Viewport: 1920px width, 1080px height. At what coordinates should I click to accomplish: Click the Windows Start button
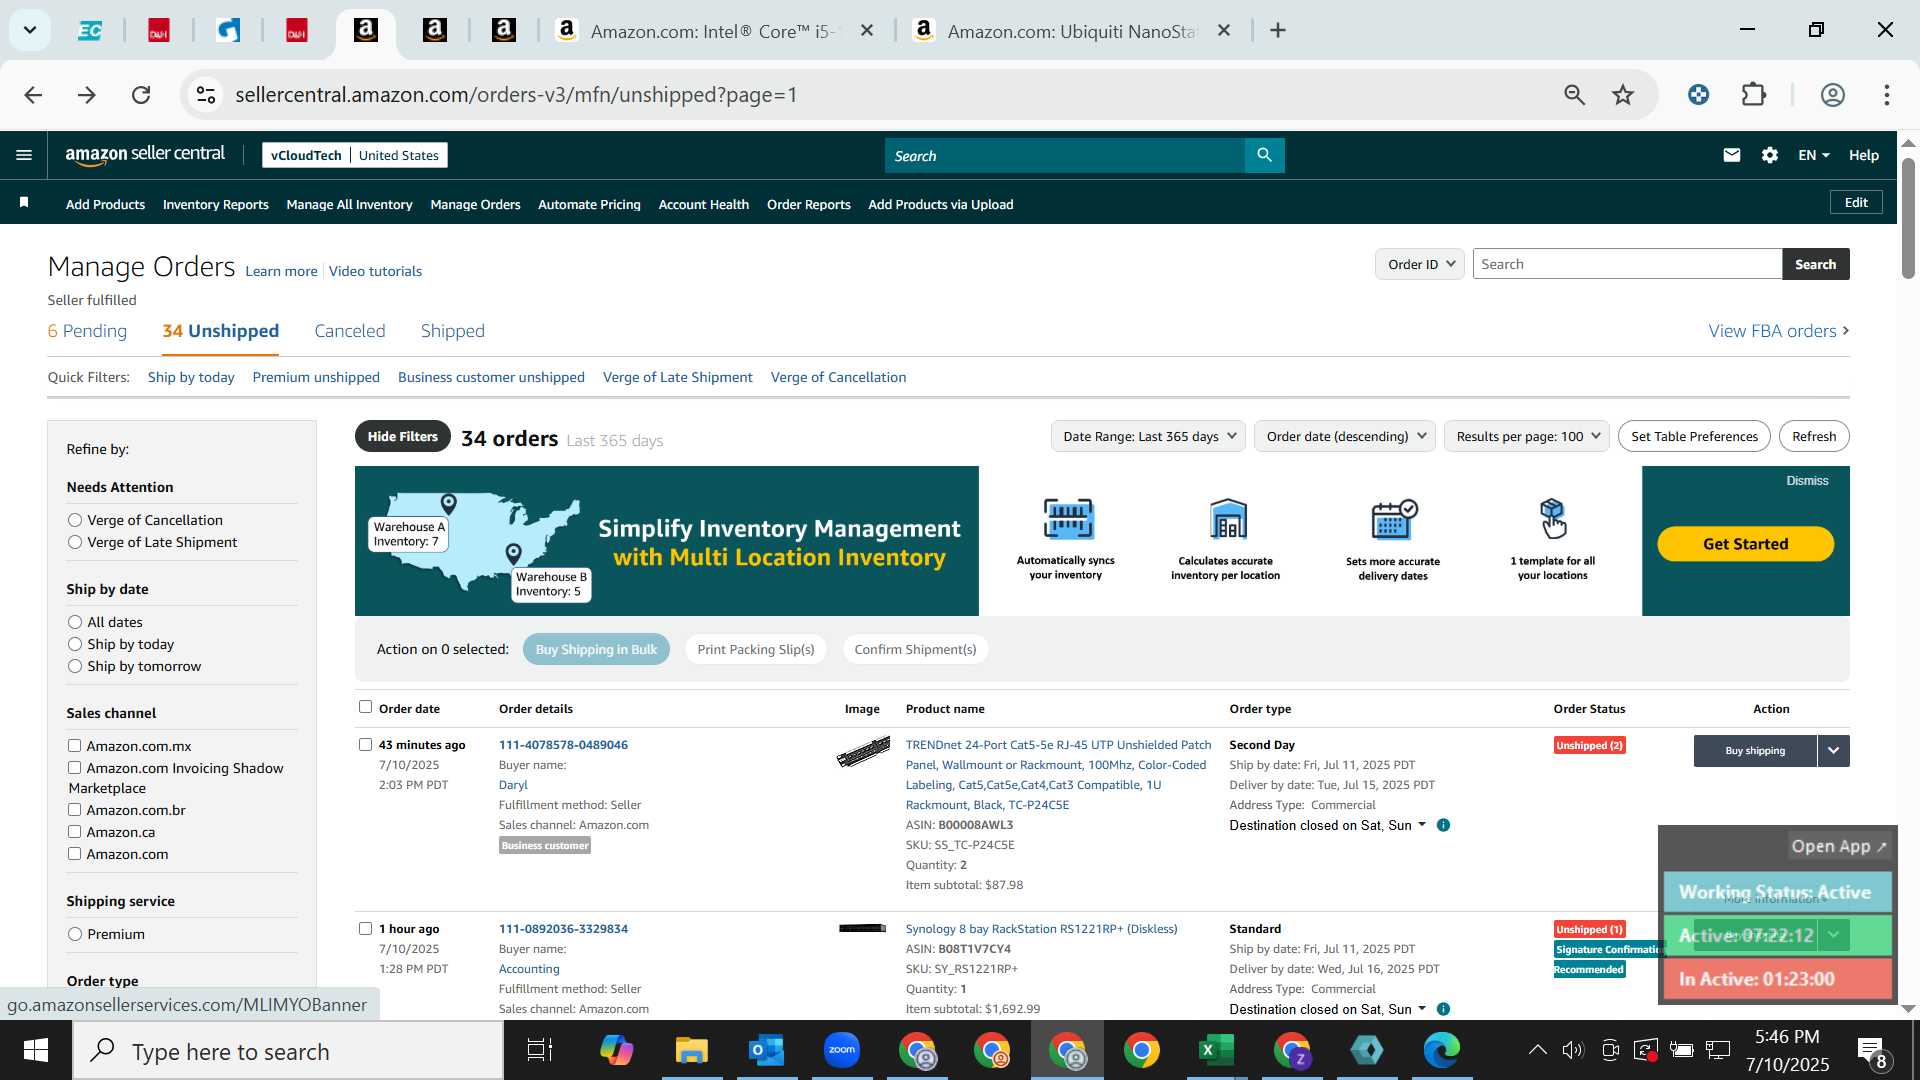pyautogui.click(x=36, y=1050)
